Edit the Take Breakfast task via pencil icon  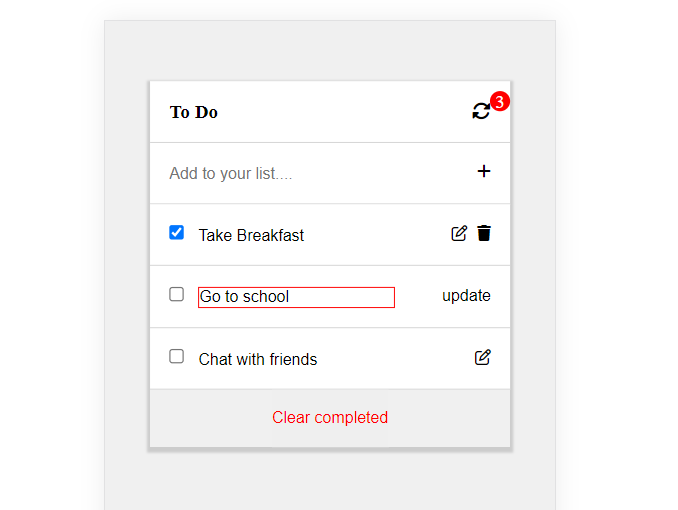pyautogui.click(x=459, y=233)
